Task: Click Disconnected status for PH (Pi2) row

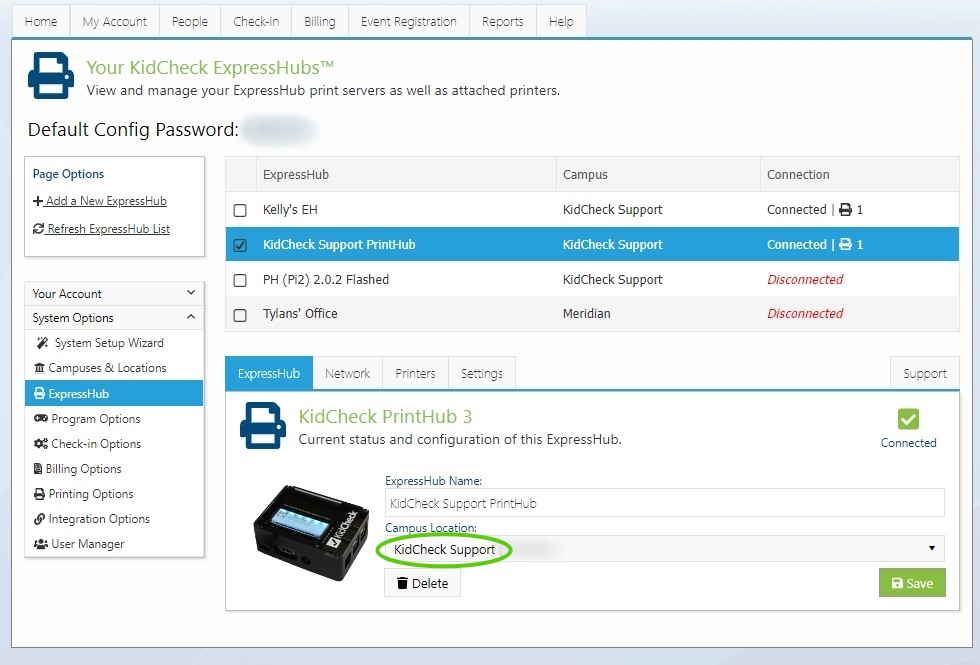Action: pyautogui.click(x=805, y=279)
